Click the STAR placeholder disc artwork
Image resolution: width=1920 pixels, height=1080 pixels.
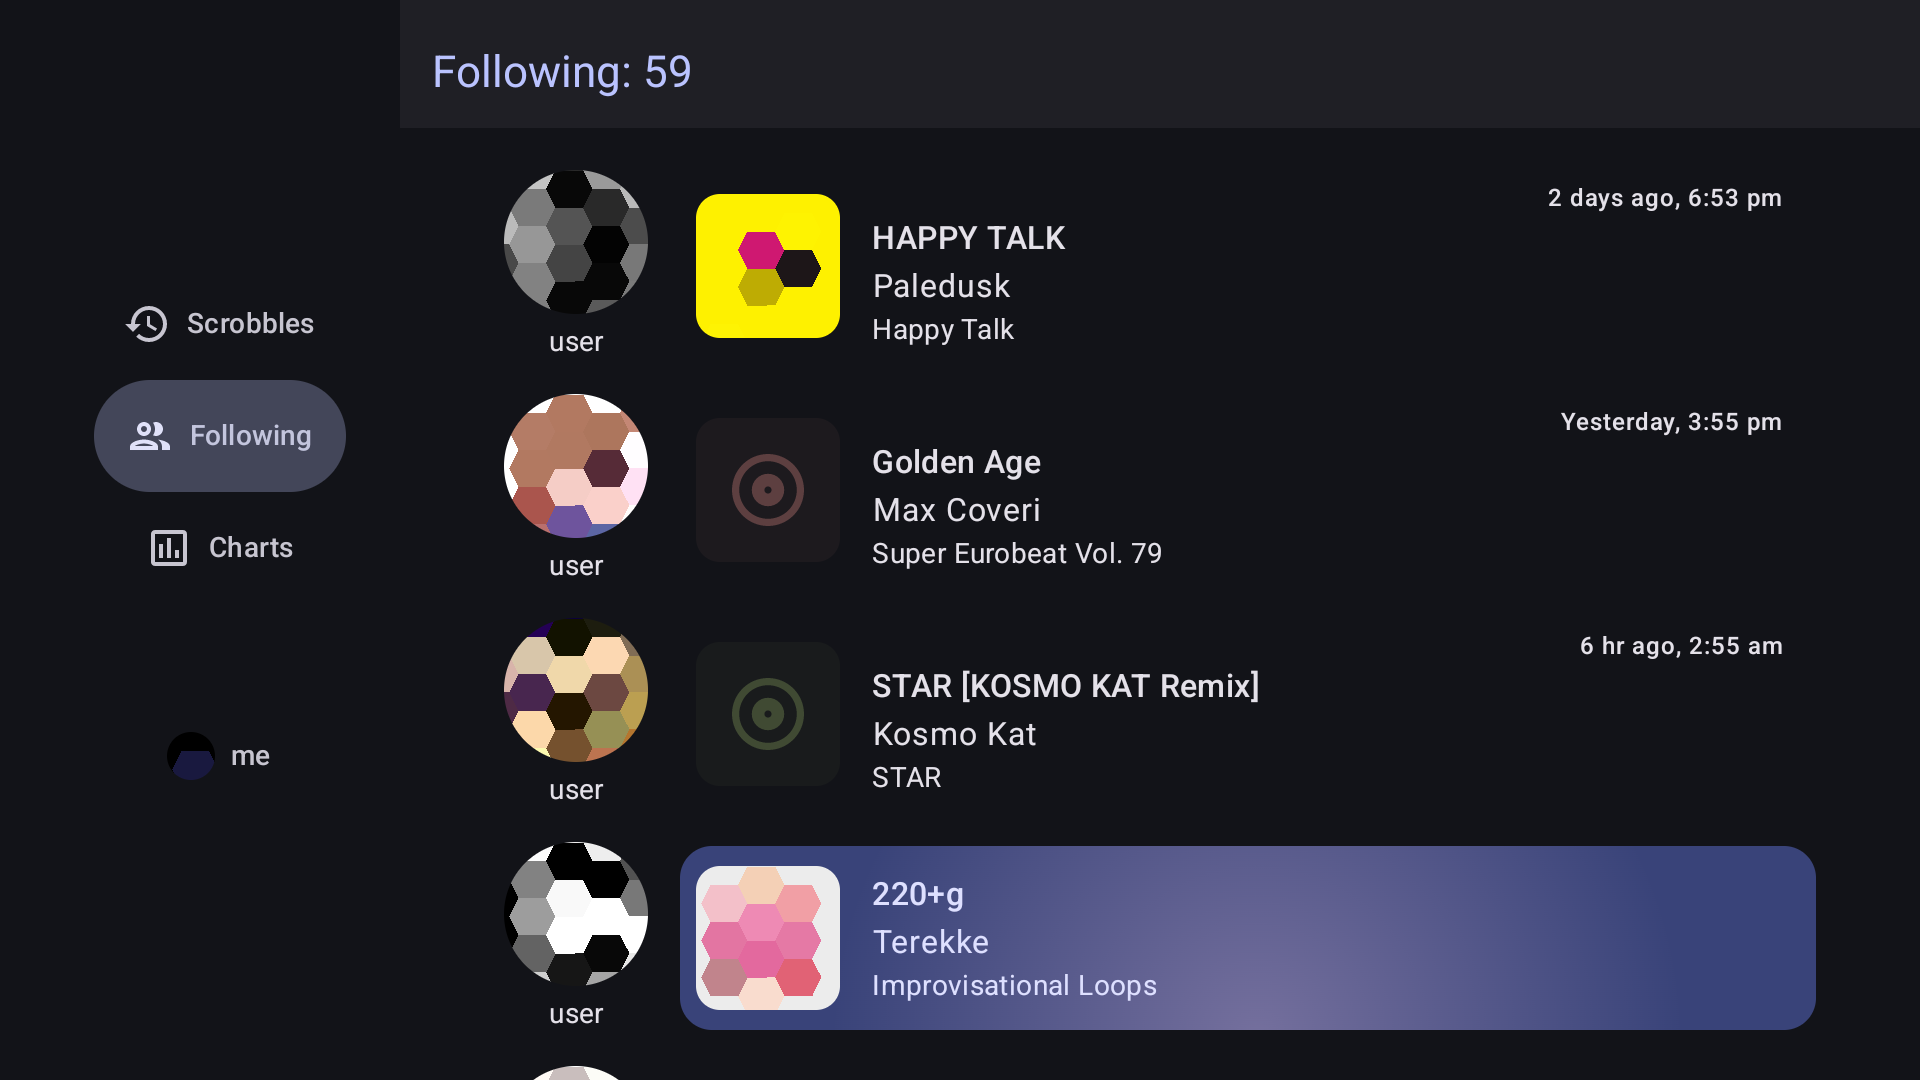[x=768, y=714]
